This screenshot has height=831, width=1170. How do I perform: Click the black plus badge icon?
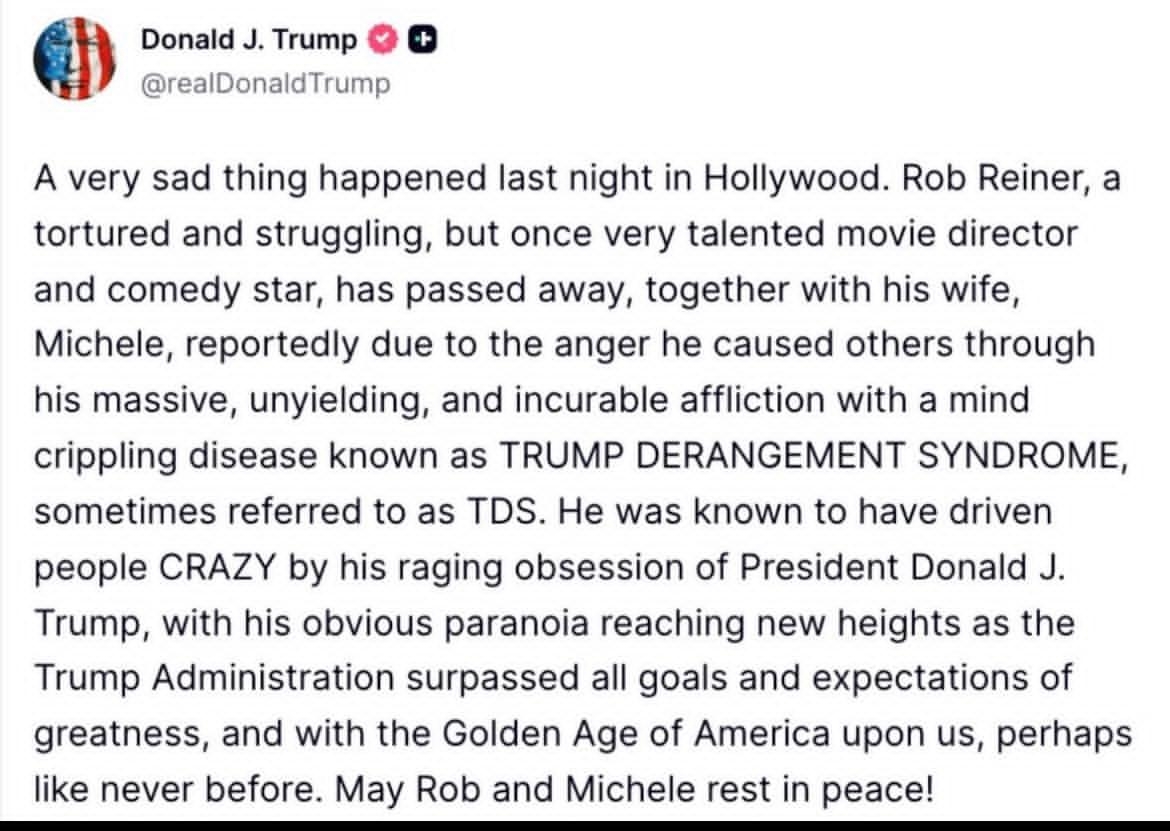point(423,40)
